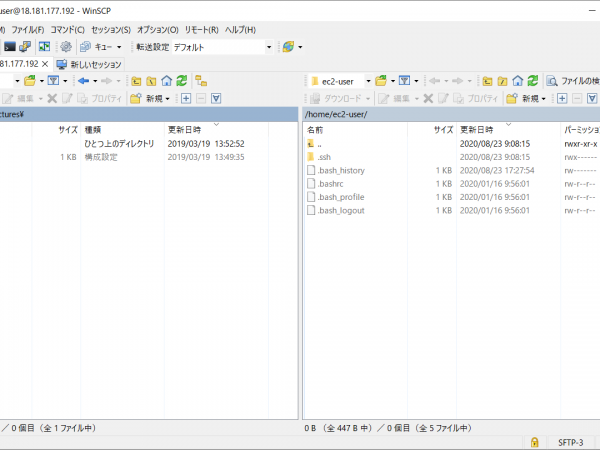Click remote 新規 button
This screenshot has height=450, width=600.
(x=523, y=99)
